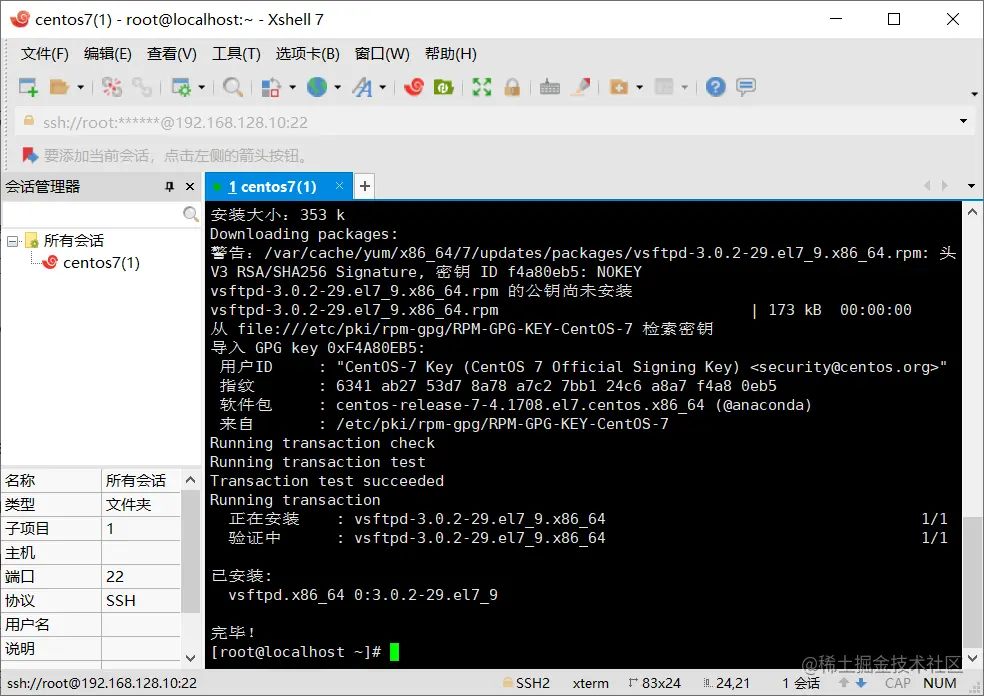Click the SSH2 status bar entry
This screenshot has width=984, height=696.
tap(526, 683)
